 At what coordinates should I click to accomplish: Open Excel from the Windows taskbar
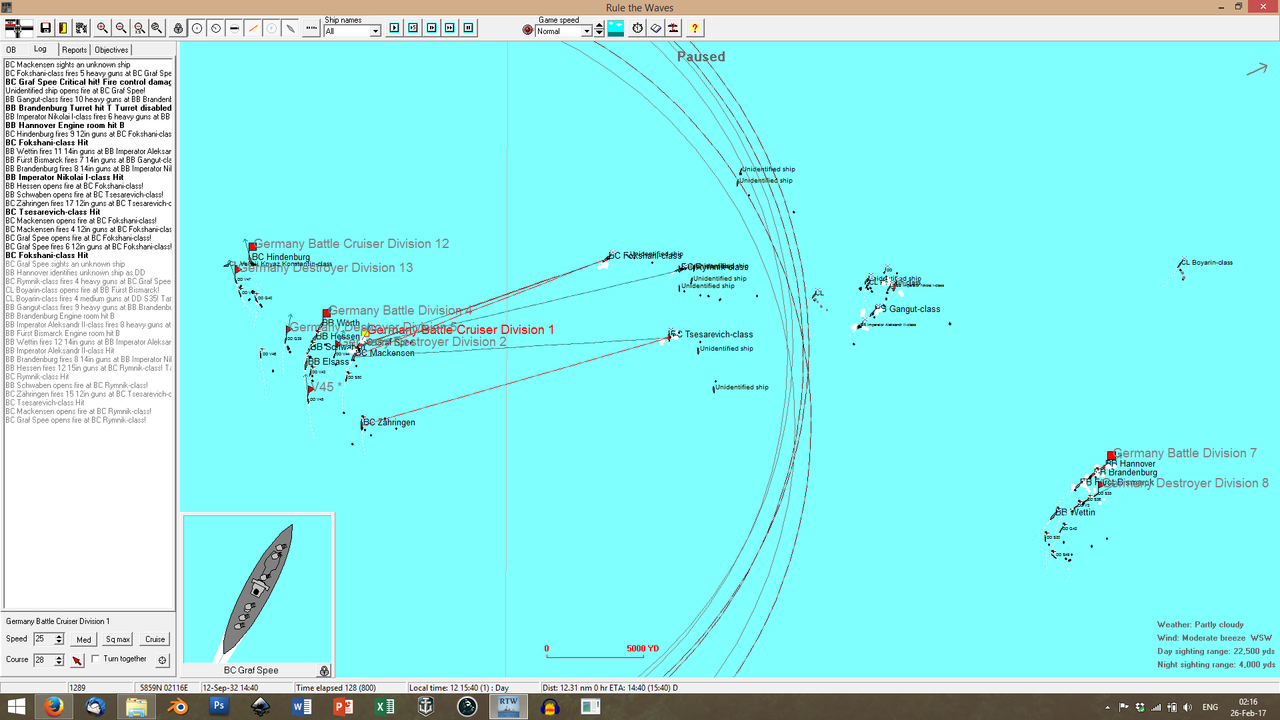384,707
